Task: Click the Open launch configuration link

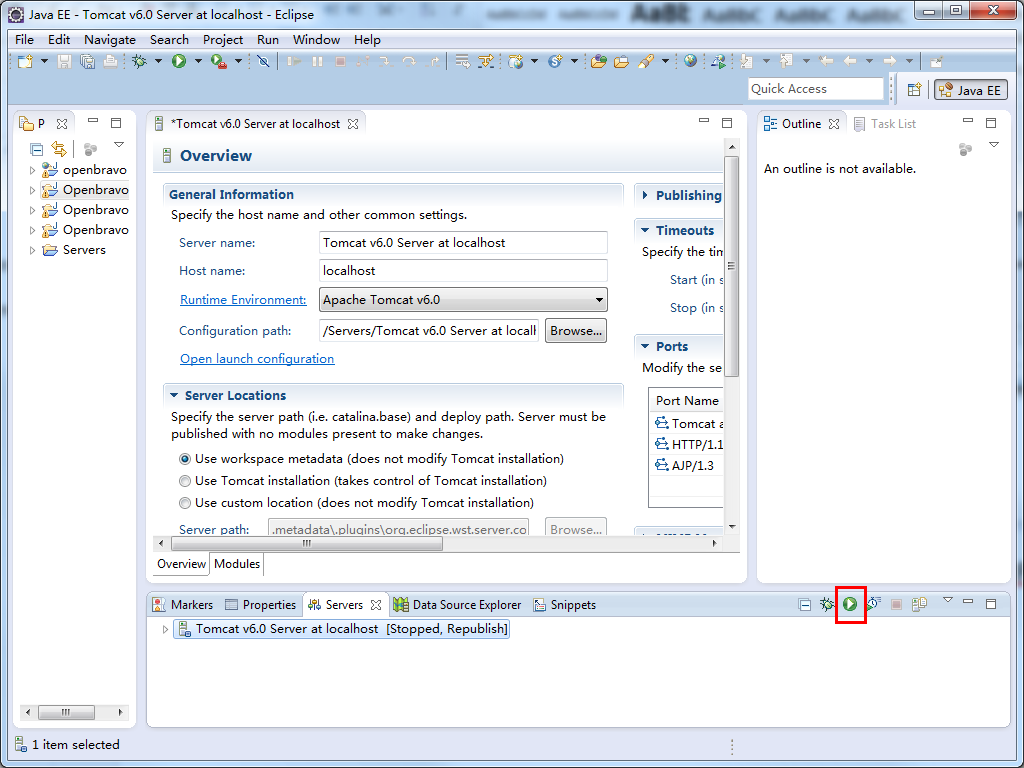Action: click(x=257, y=359)
